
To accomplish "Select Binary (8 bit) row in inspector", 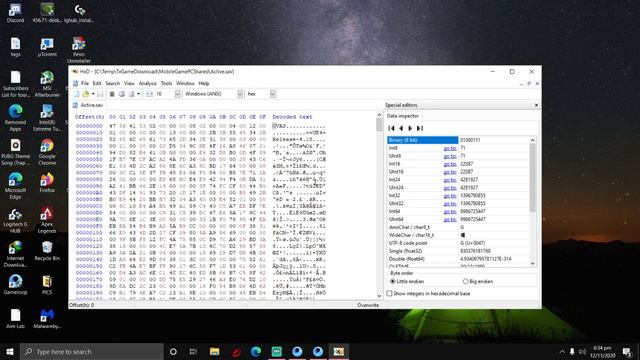I will coord(458,140).
